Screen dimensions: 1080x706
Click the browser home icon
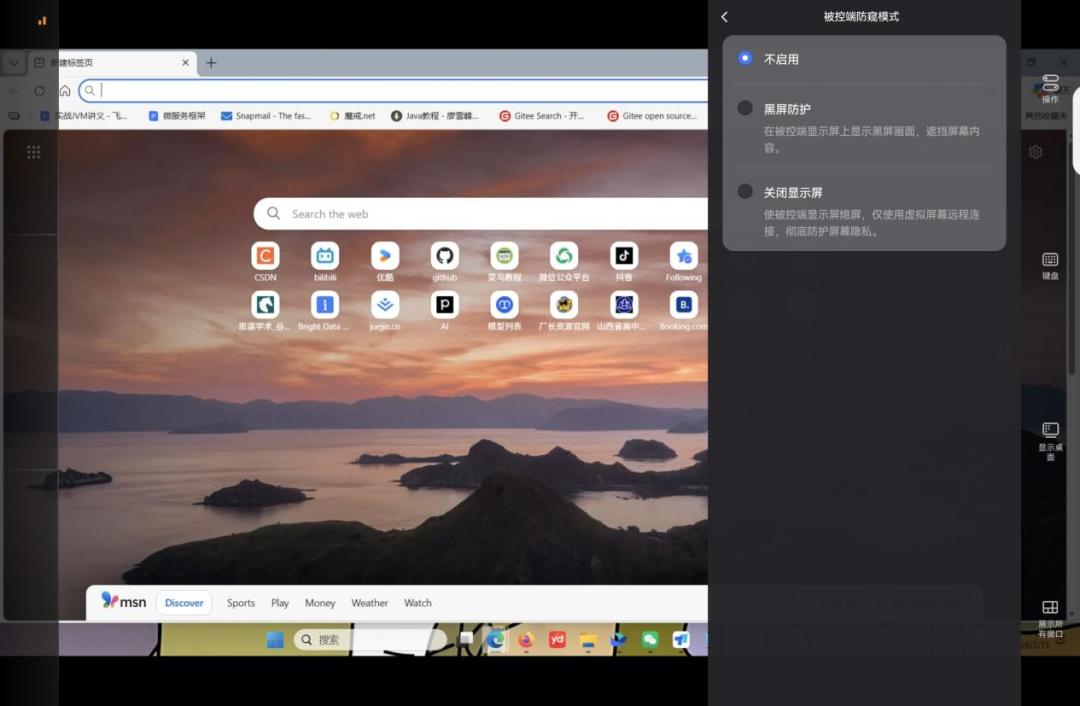[65, 90]
